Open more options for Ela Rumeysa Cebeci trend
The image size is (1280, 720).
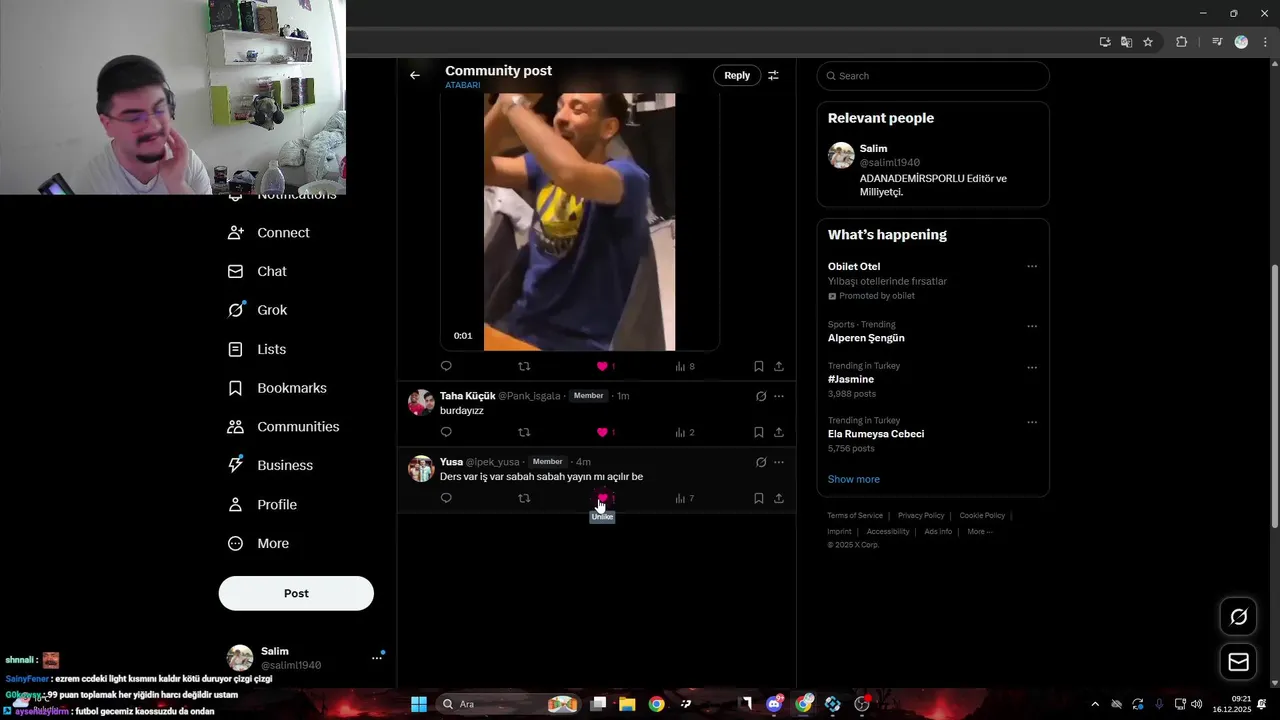click(1032, 422)
